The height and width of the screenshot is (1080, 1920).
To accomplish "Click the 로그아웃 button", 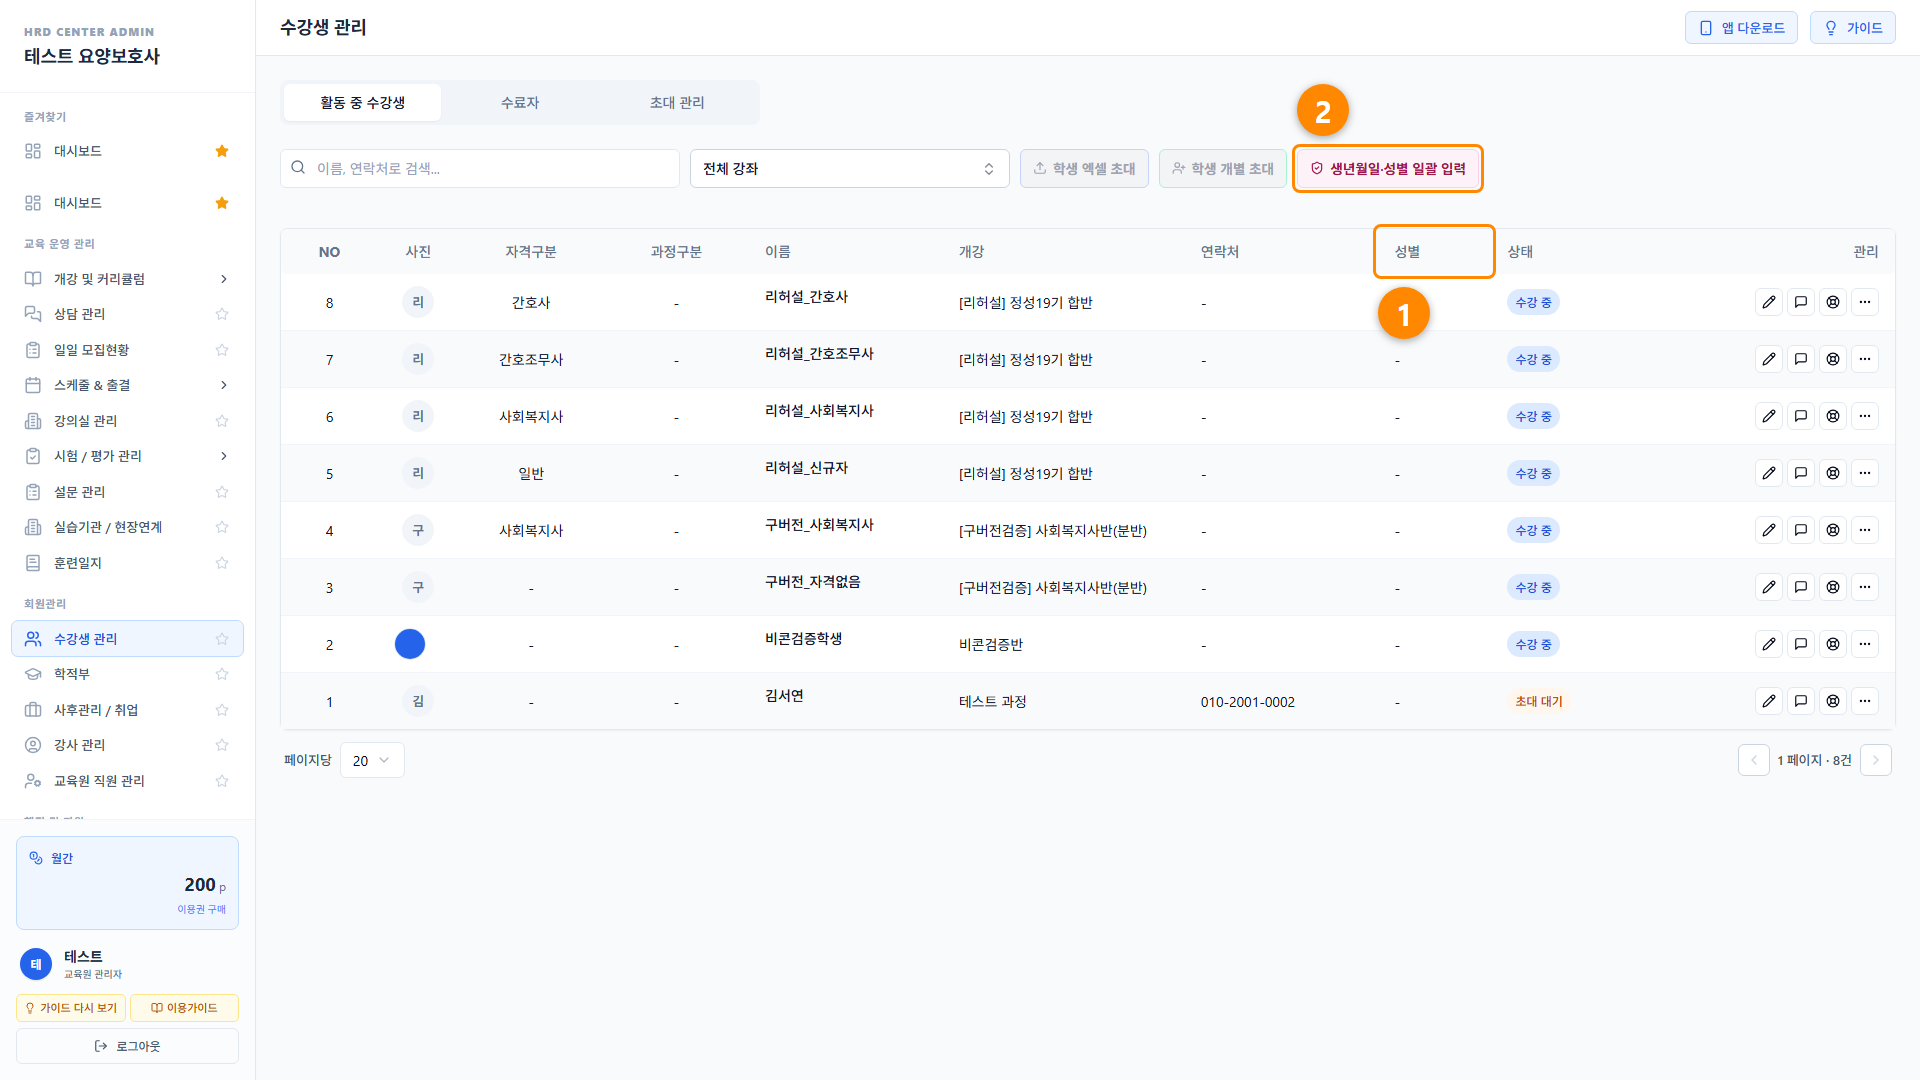I will 127,1046.
